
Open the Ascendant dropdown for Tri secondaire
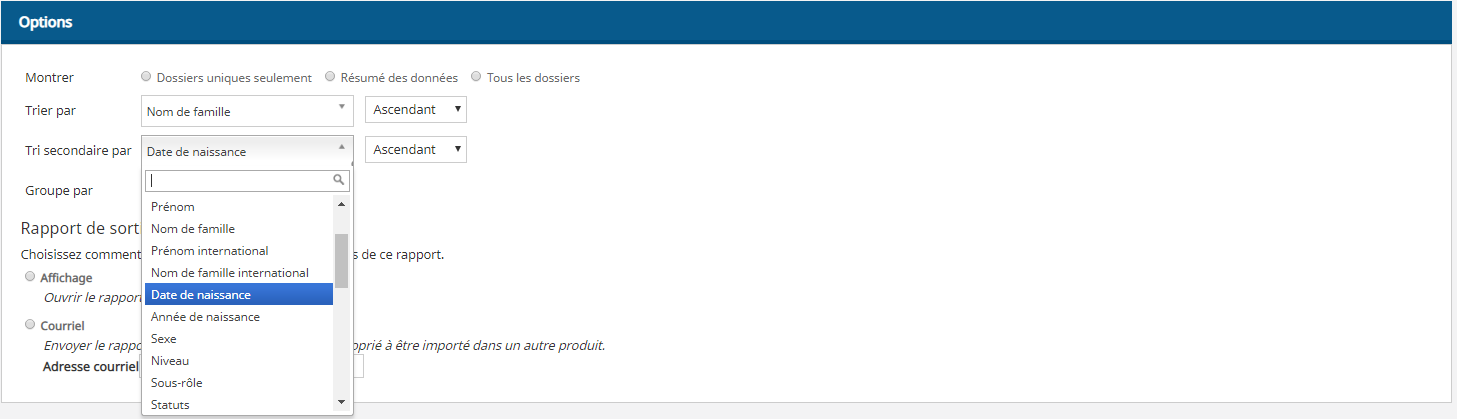click(416, 150)
